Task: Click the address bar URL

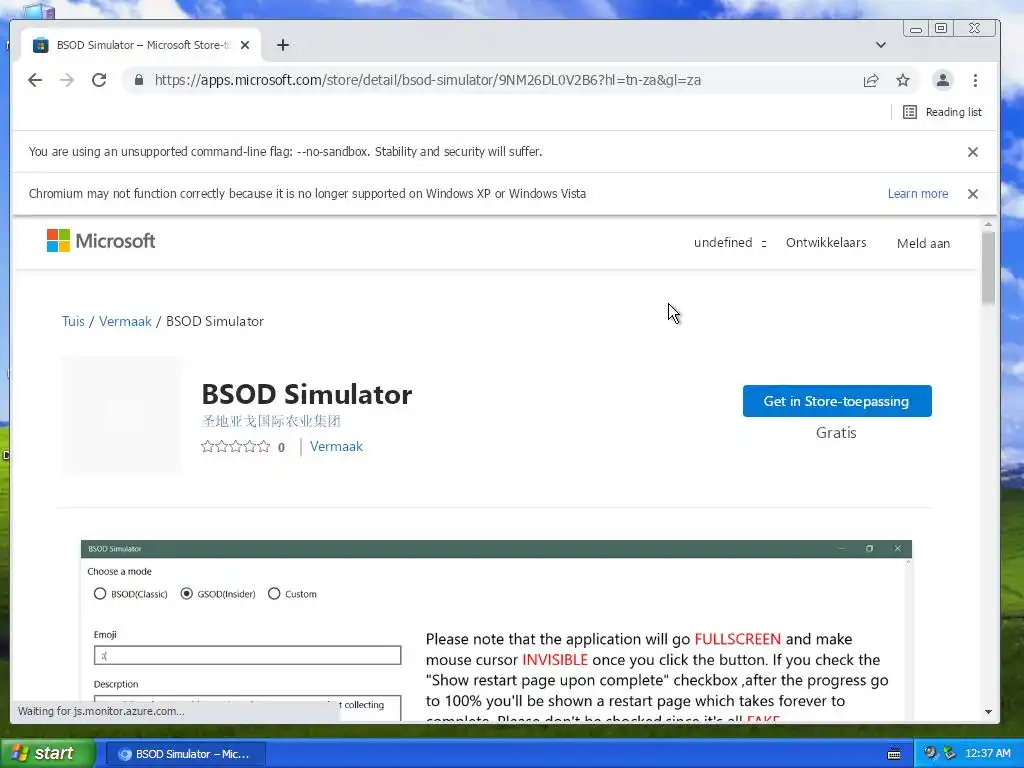Action: (428, 80)
